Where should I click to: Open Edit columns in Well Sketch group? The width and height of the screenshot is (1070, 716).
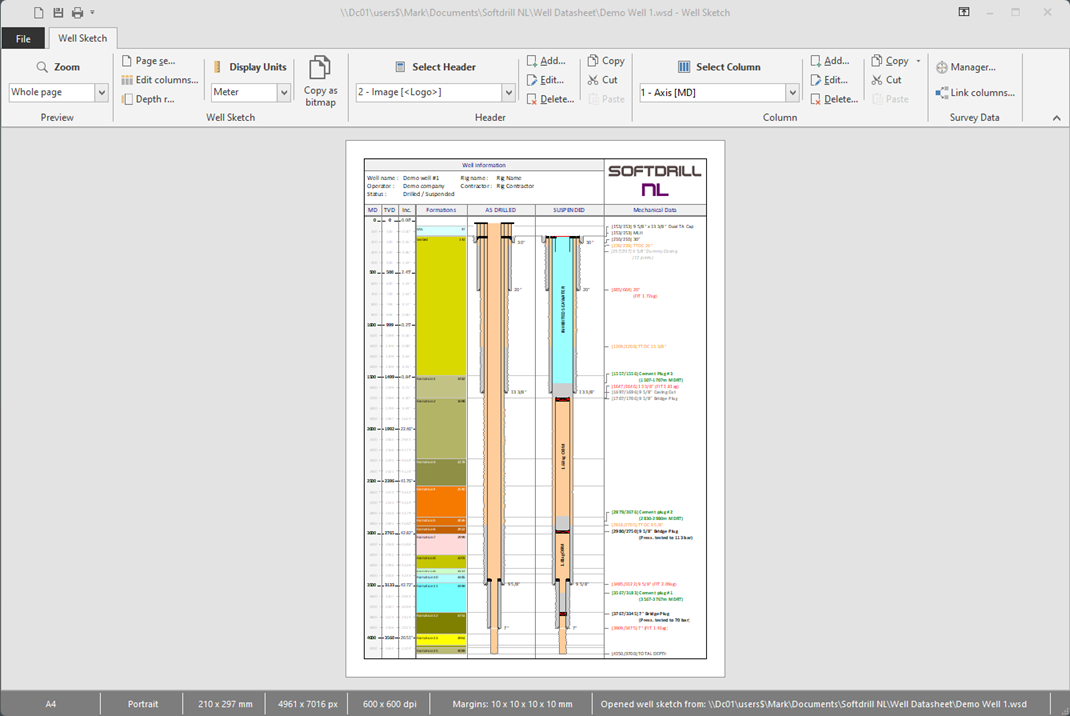[160, 80]
